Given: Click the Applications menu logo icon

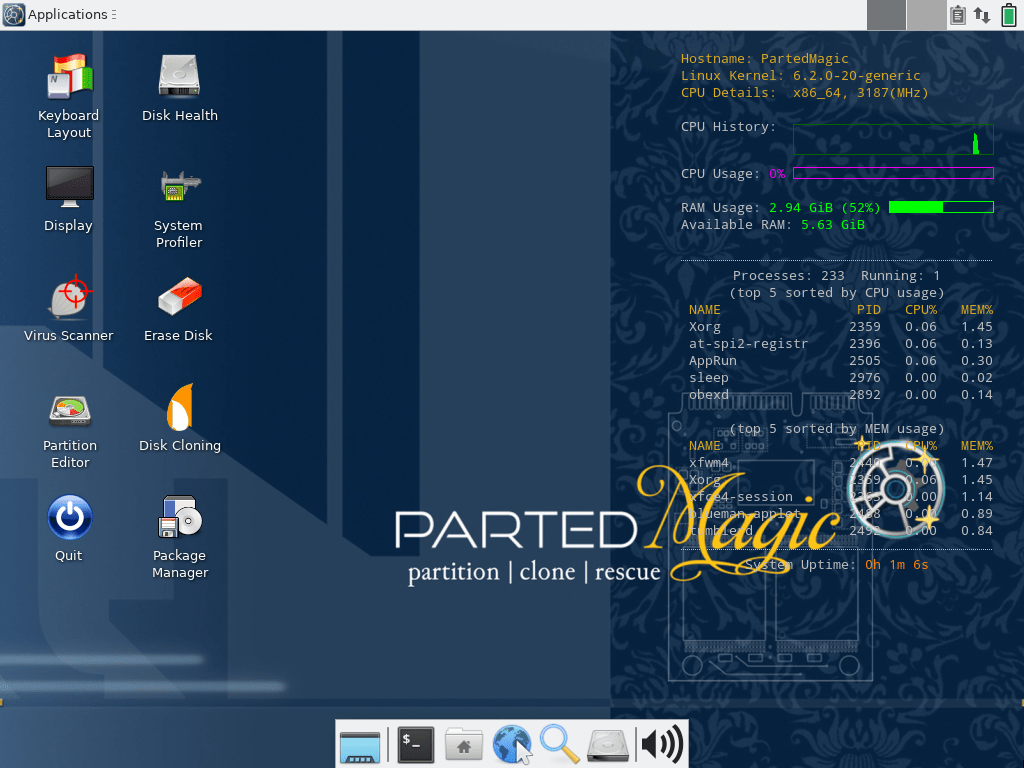Looking at the screenshot, I should [x=14, y=14].
